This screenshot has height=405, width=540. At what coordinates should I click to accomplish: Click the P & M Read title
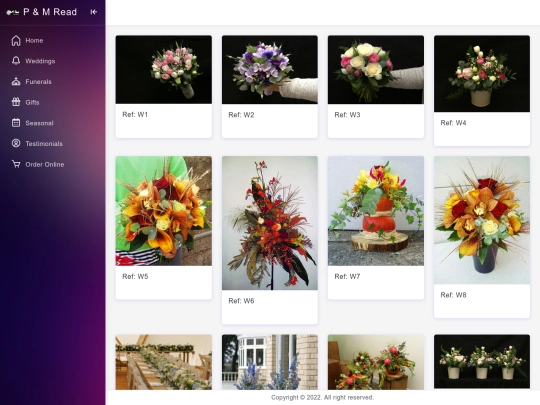pos(50,12)
